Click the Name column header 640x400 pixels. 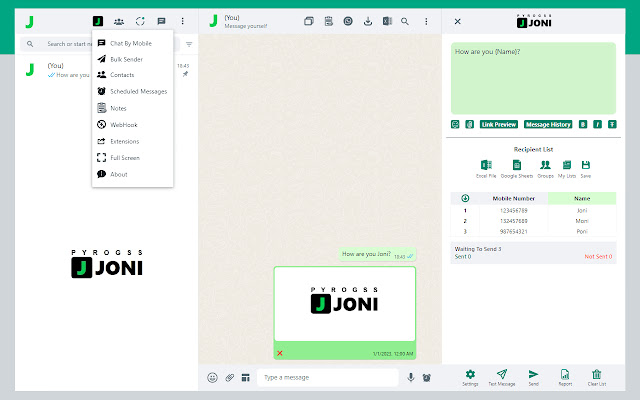[x=582, y=198]
